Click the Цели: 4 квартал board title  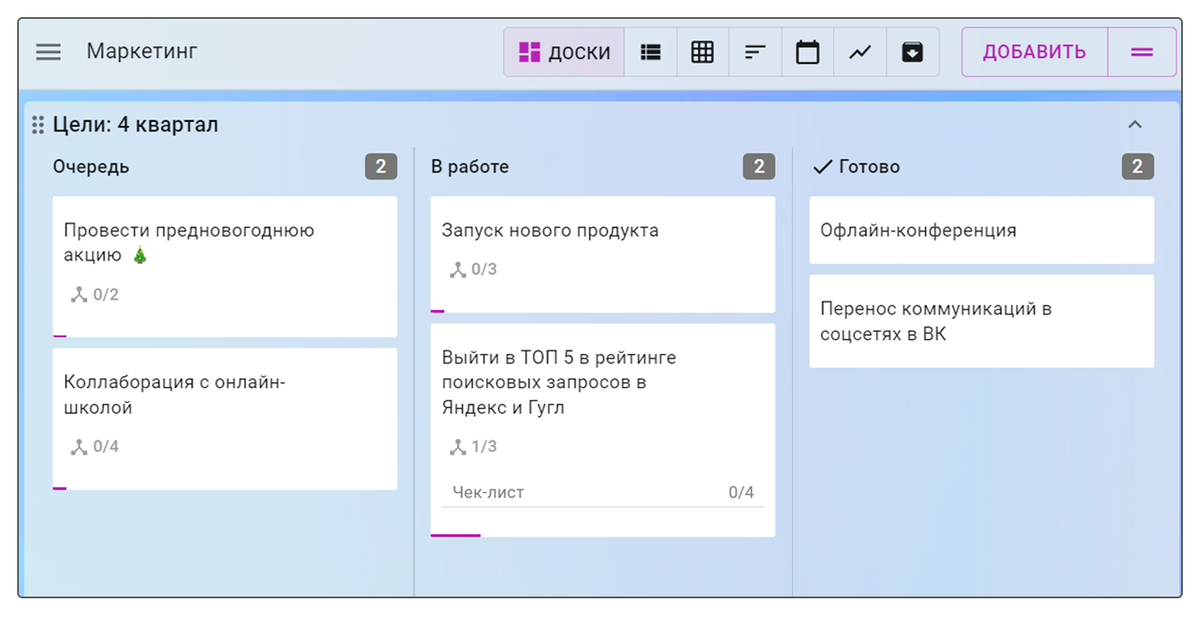[x=135, y=125]
